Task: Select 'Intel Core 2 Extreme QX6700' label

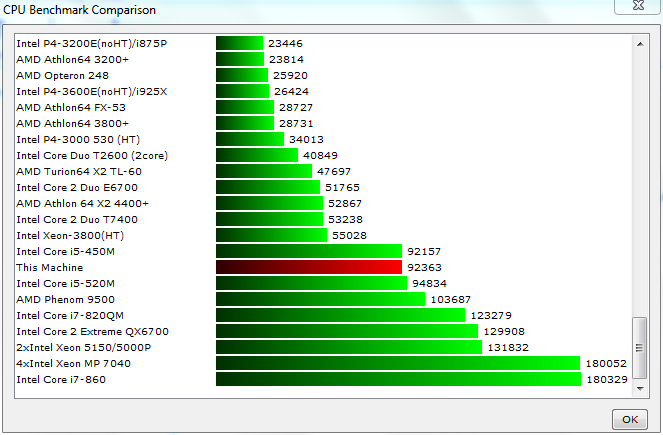Action: click(x=93, y=331)
